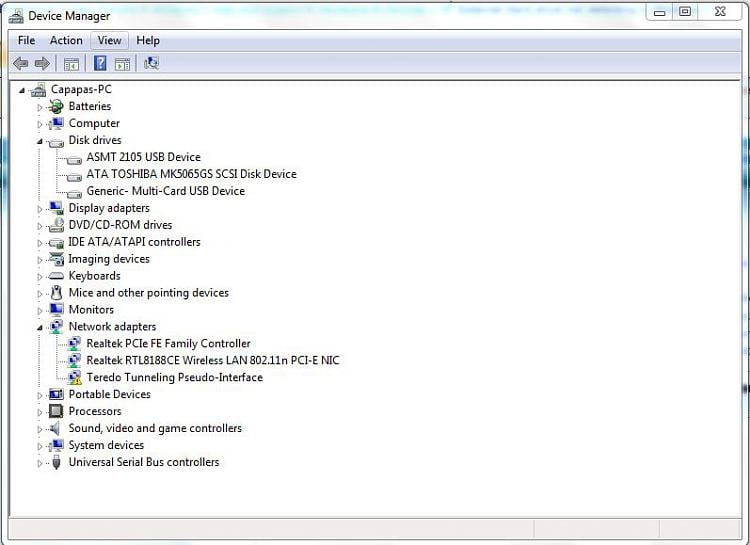Expand Universal Serial Bus controllers arrow
The width and height of the screenshot is (750, 545).
click(x=40, y=463)
